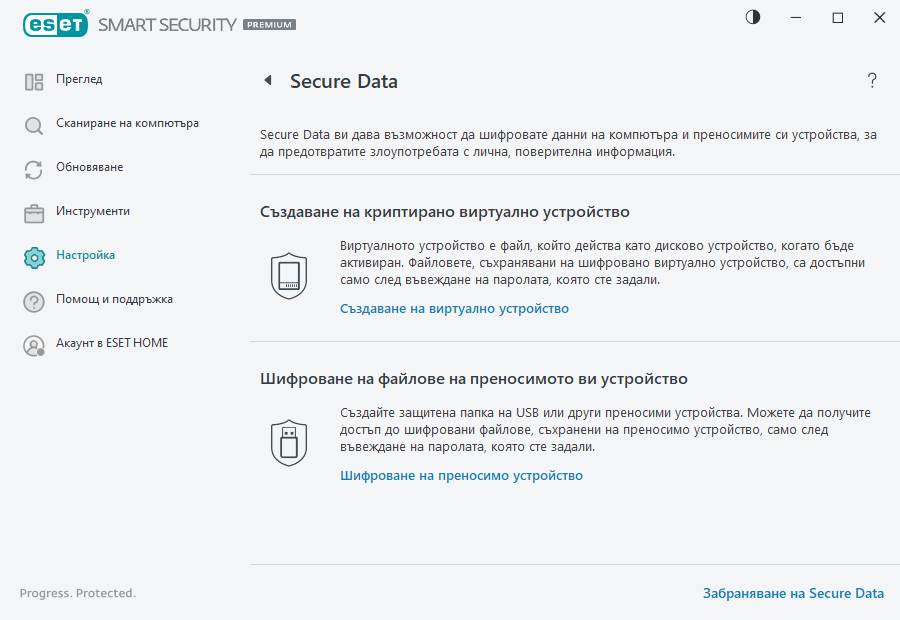
Task: Click the encrypted virtual device shield icon
Action: click(289, 274)
